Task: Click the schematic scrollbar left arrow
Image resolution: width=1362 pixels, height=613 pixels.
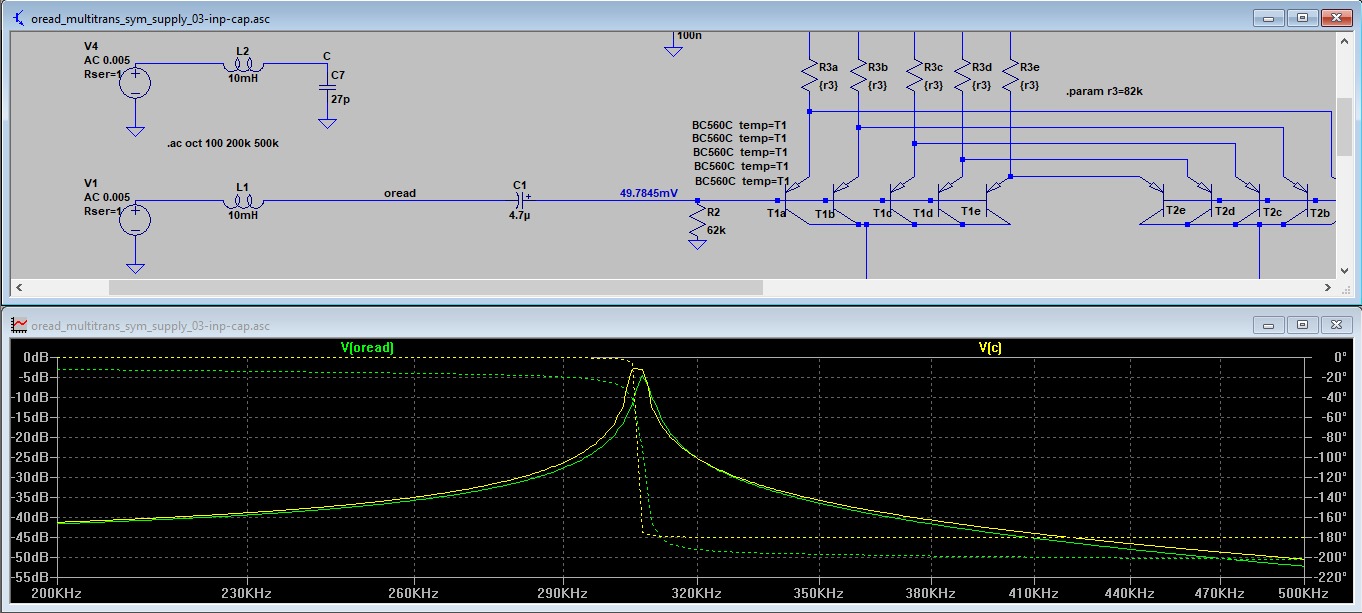Action: [18, 287]
